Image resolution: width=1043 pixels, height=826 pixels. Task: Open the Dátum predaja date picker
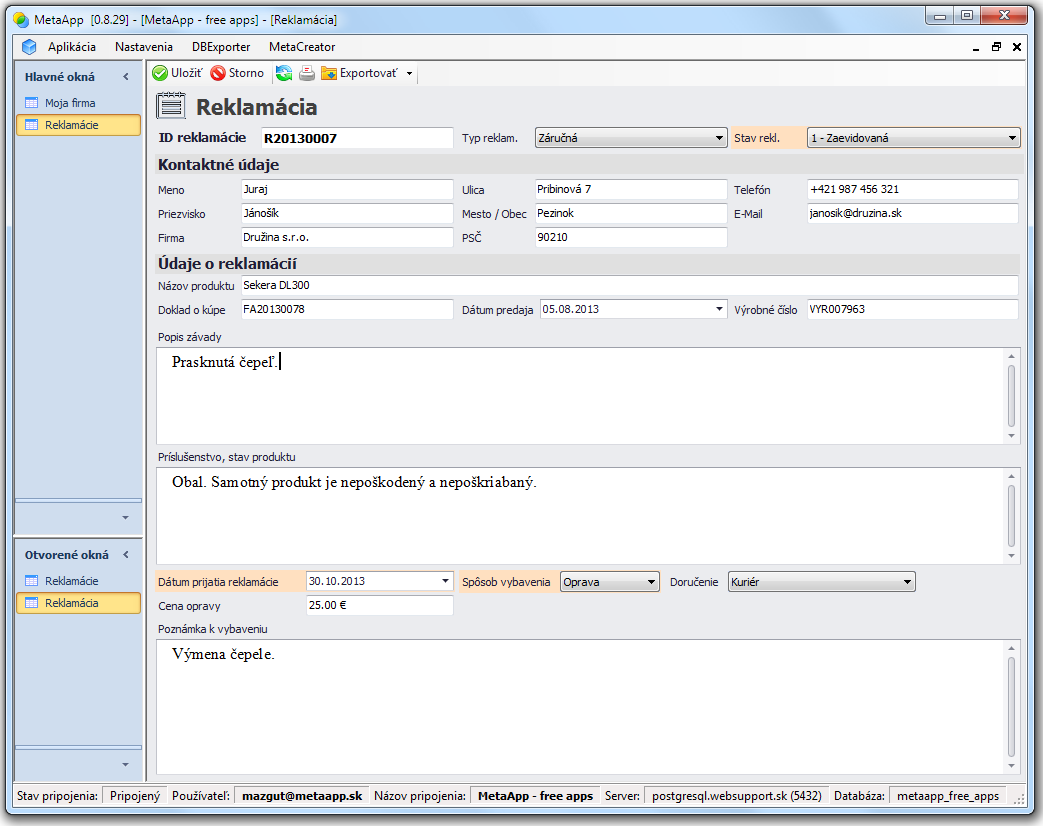(x=719, y=309)
